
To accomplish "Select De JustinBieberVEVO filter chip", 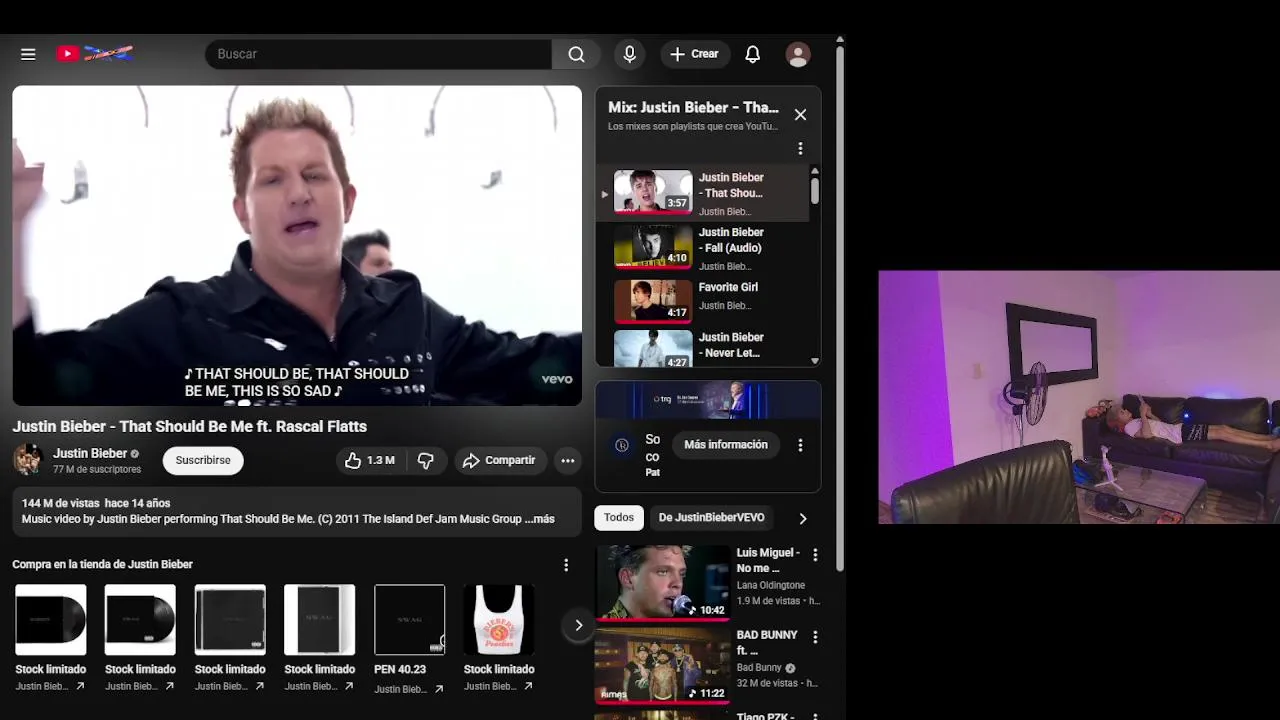I will pyautogui.click(x=711, y=517).
